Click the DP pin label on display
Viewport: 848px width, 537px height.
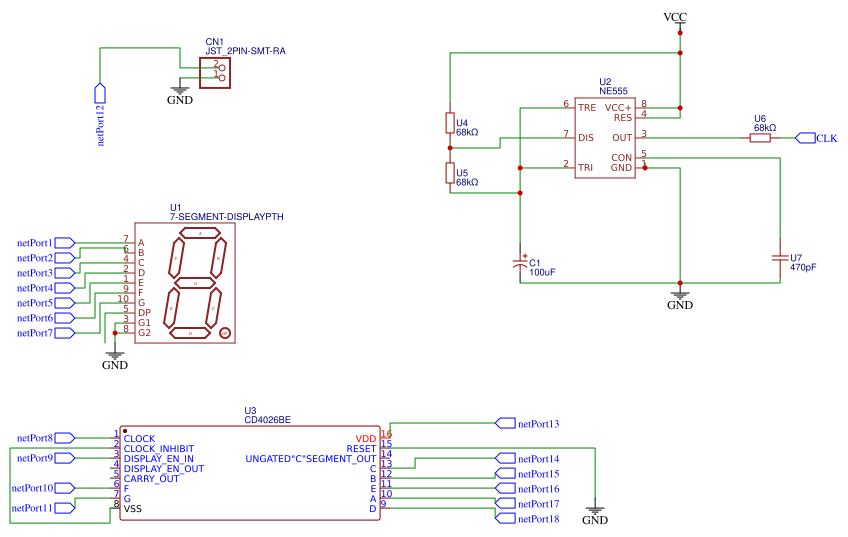click(144, 313)
